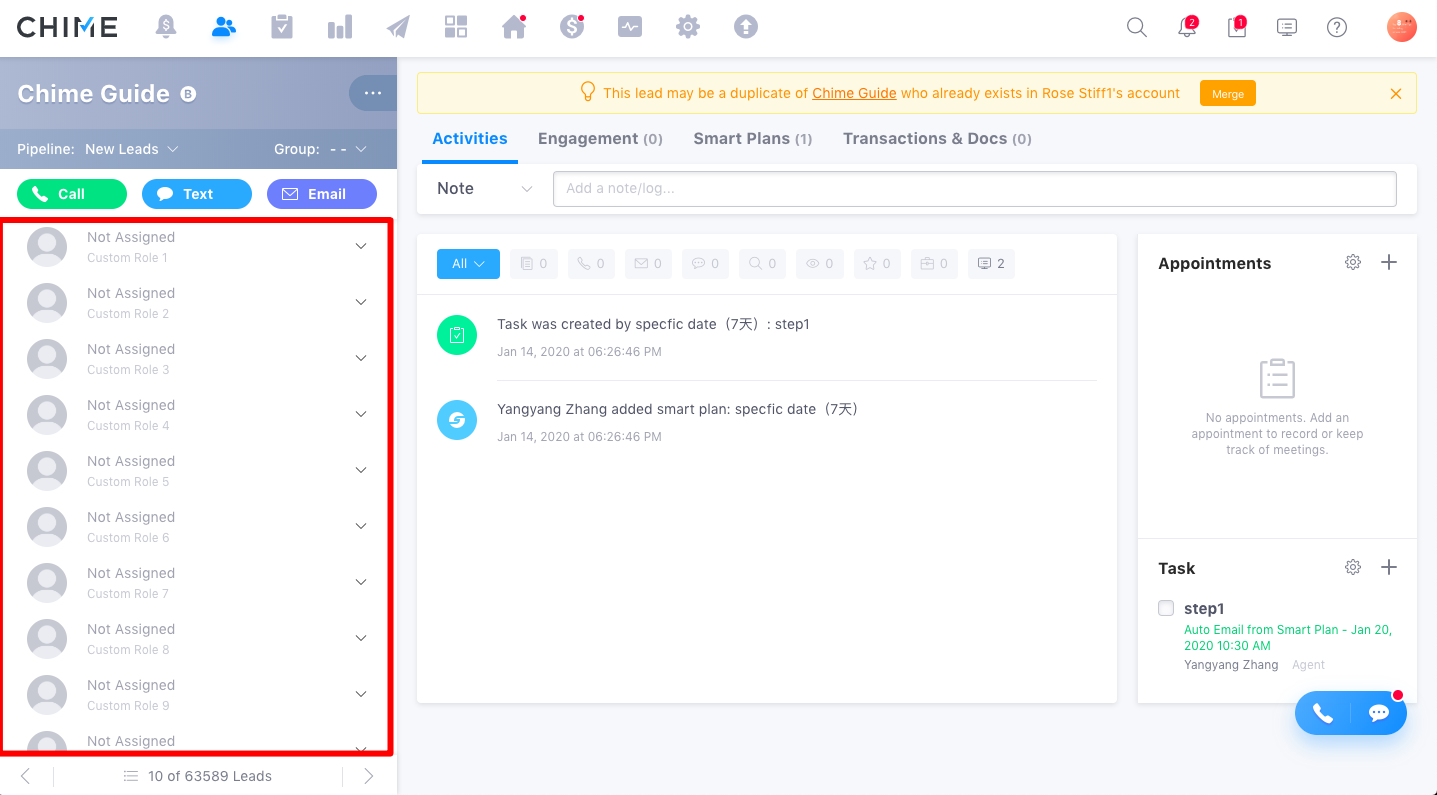
Task: Switch to the Activities tab
Action: click(470, 139)
